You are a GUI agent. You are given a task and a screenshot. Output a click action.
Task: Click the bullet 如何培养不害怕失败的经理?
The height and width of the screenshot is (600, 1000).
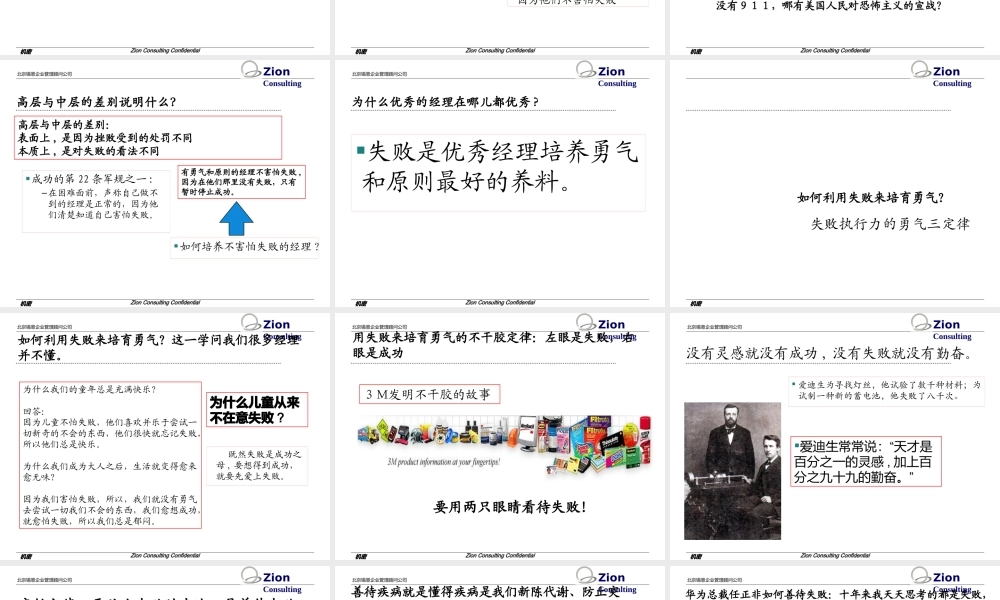coord(246,247)
